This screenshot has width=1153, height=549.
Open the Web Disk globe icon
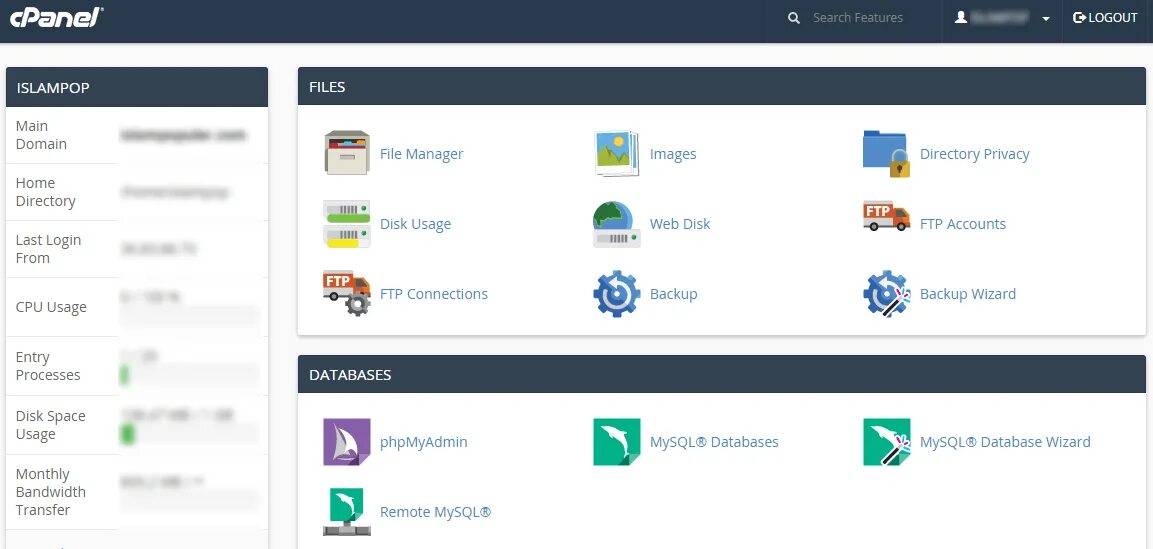pyautogui.click(x=617, y=223)
